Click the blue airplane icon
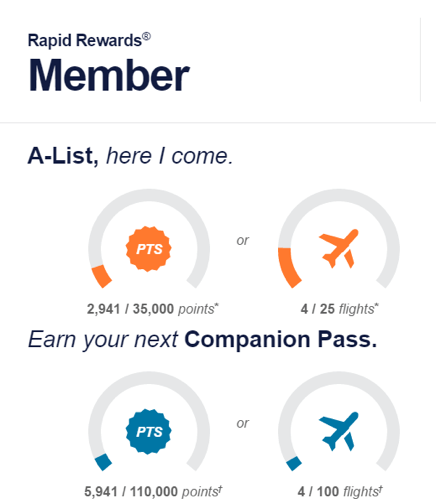Viewport: 436px width, 504px height. (339, 431)
